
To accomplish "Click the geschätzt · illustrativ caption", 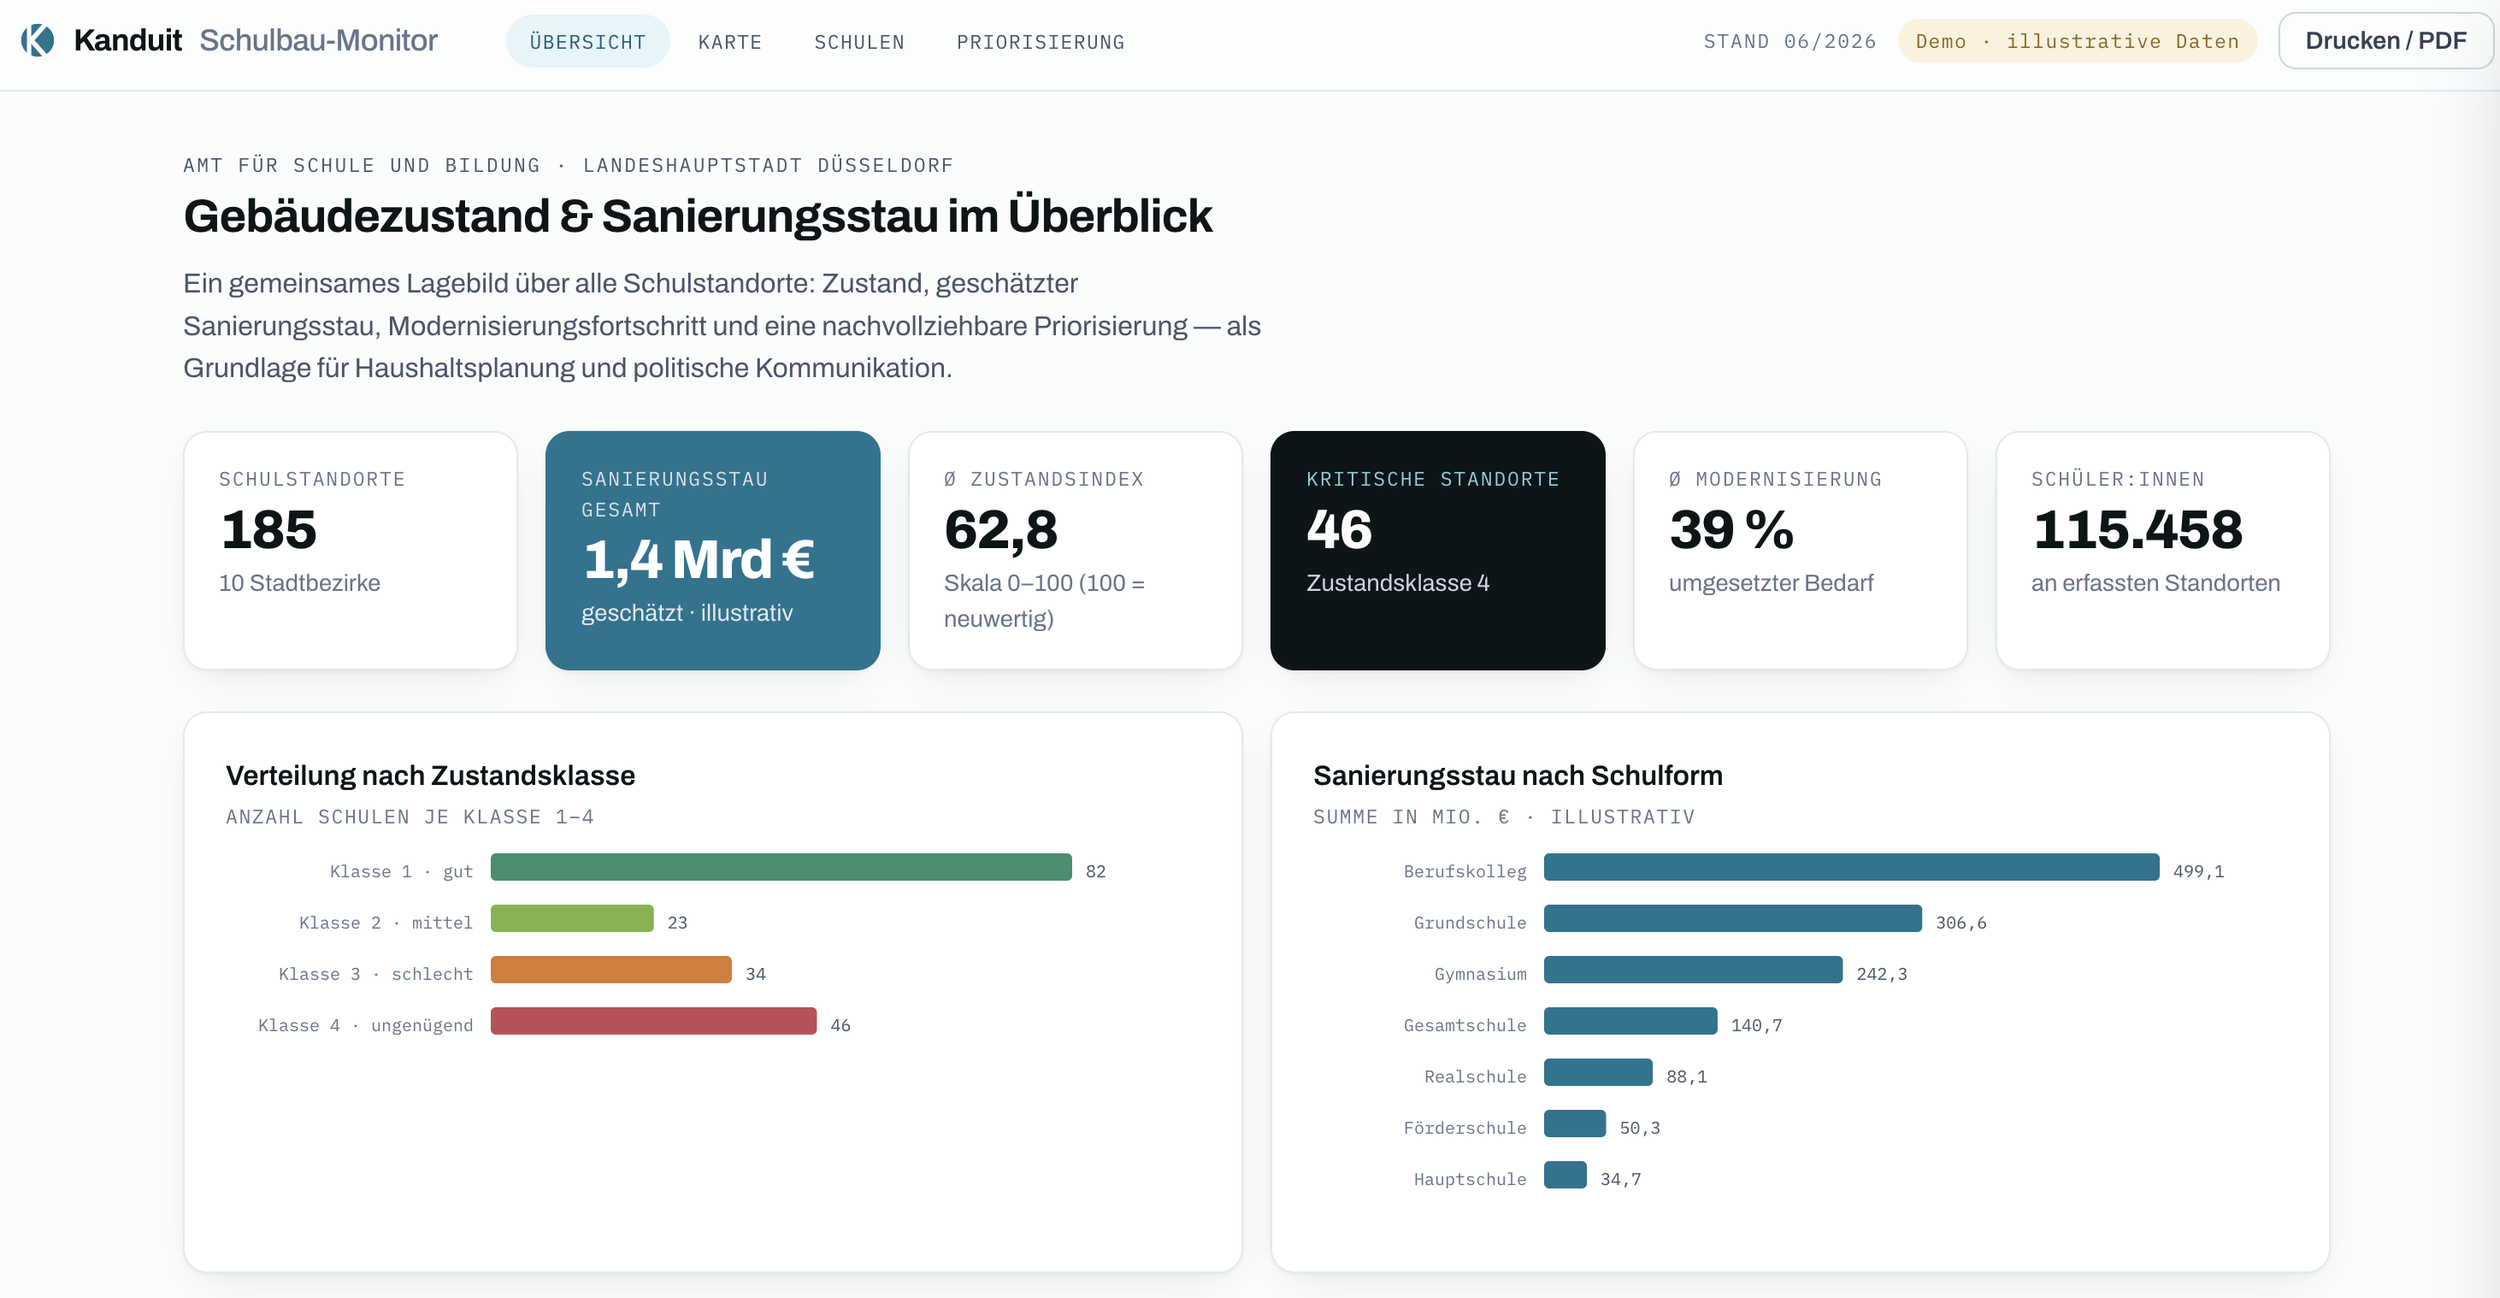I will 687,613.
